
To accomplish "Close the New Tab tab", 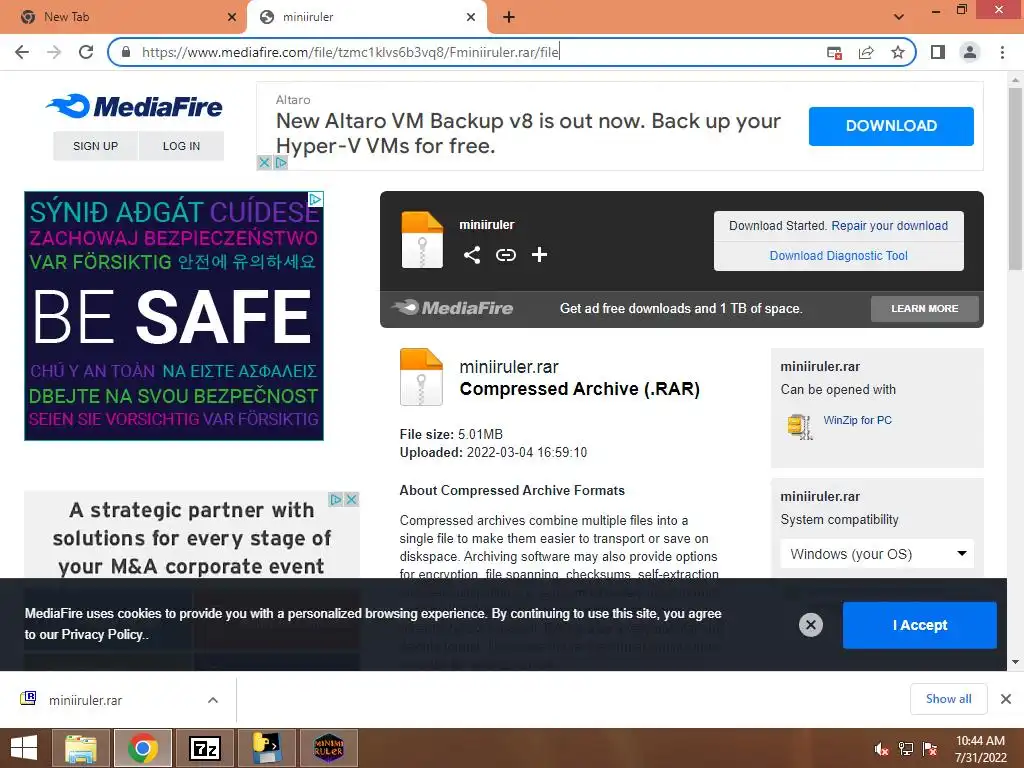I will (x=232, y=17).
